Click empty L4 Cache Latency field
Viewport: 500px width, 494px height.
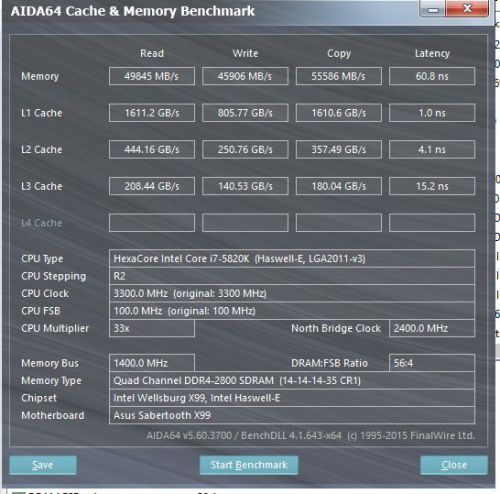point(432,223)
